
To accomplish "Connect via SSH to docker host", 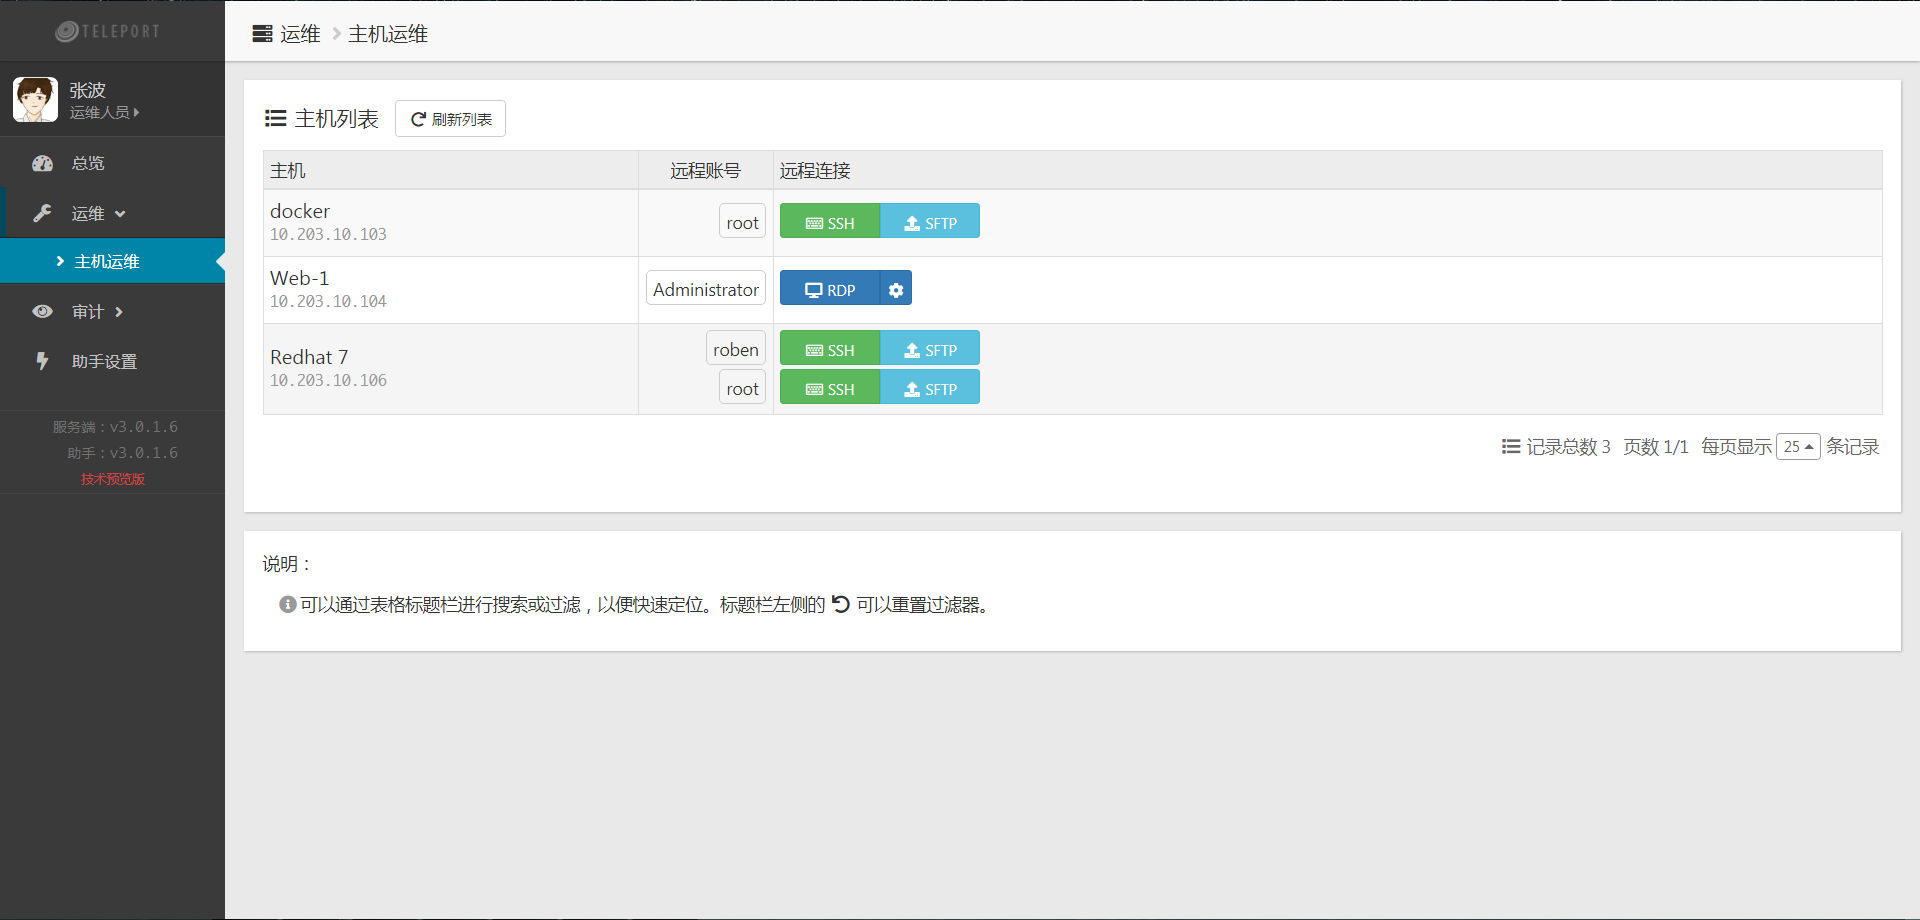I will pos(830,222).
